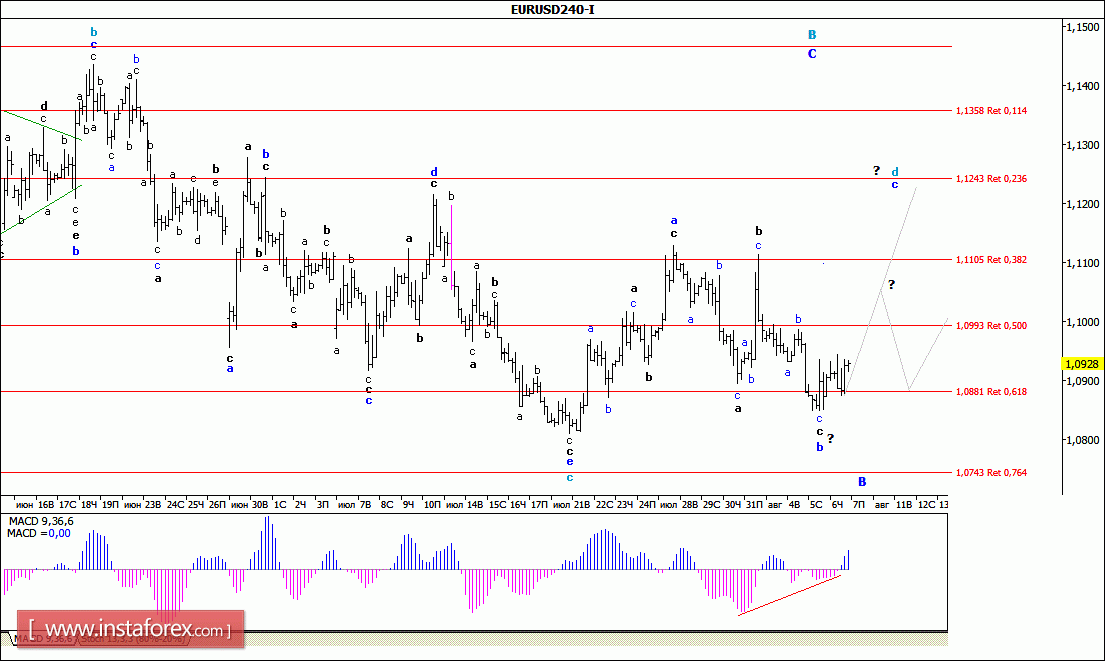The image size is (1105, 661).
Task: Click the current price tag 1,0928
Action: [x=1082, y=364]
